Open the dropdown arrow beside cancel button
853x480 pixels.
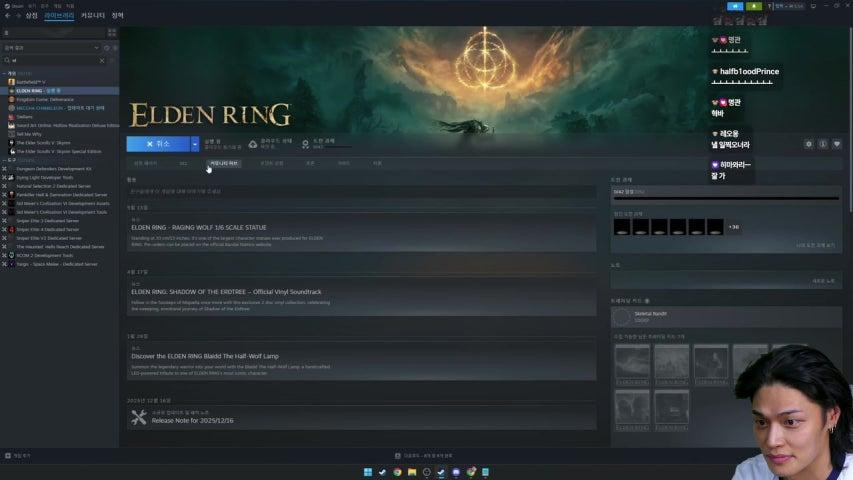click(x=195, y=144)
